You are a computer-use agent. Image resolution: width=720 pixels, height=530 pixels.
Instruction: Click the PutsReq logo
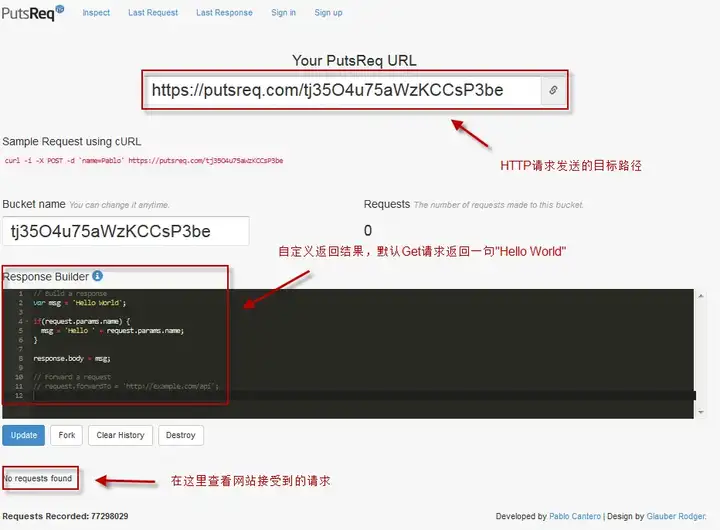tap(32, 12)
